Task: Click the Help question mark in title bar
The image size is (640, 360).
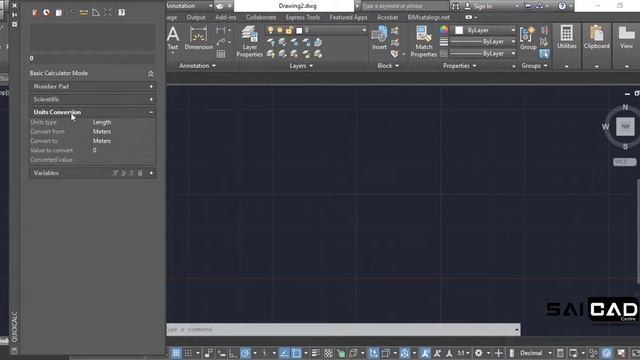Action: pyautogui.click(x=562, y=6)
